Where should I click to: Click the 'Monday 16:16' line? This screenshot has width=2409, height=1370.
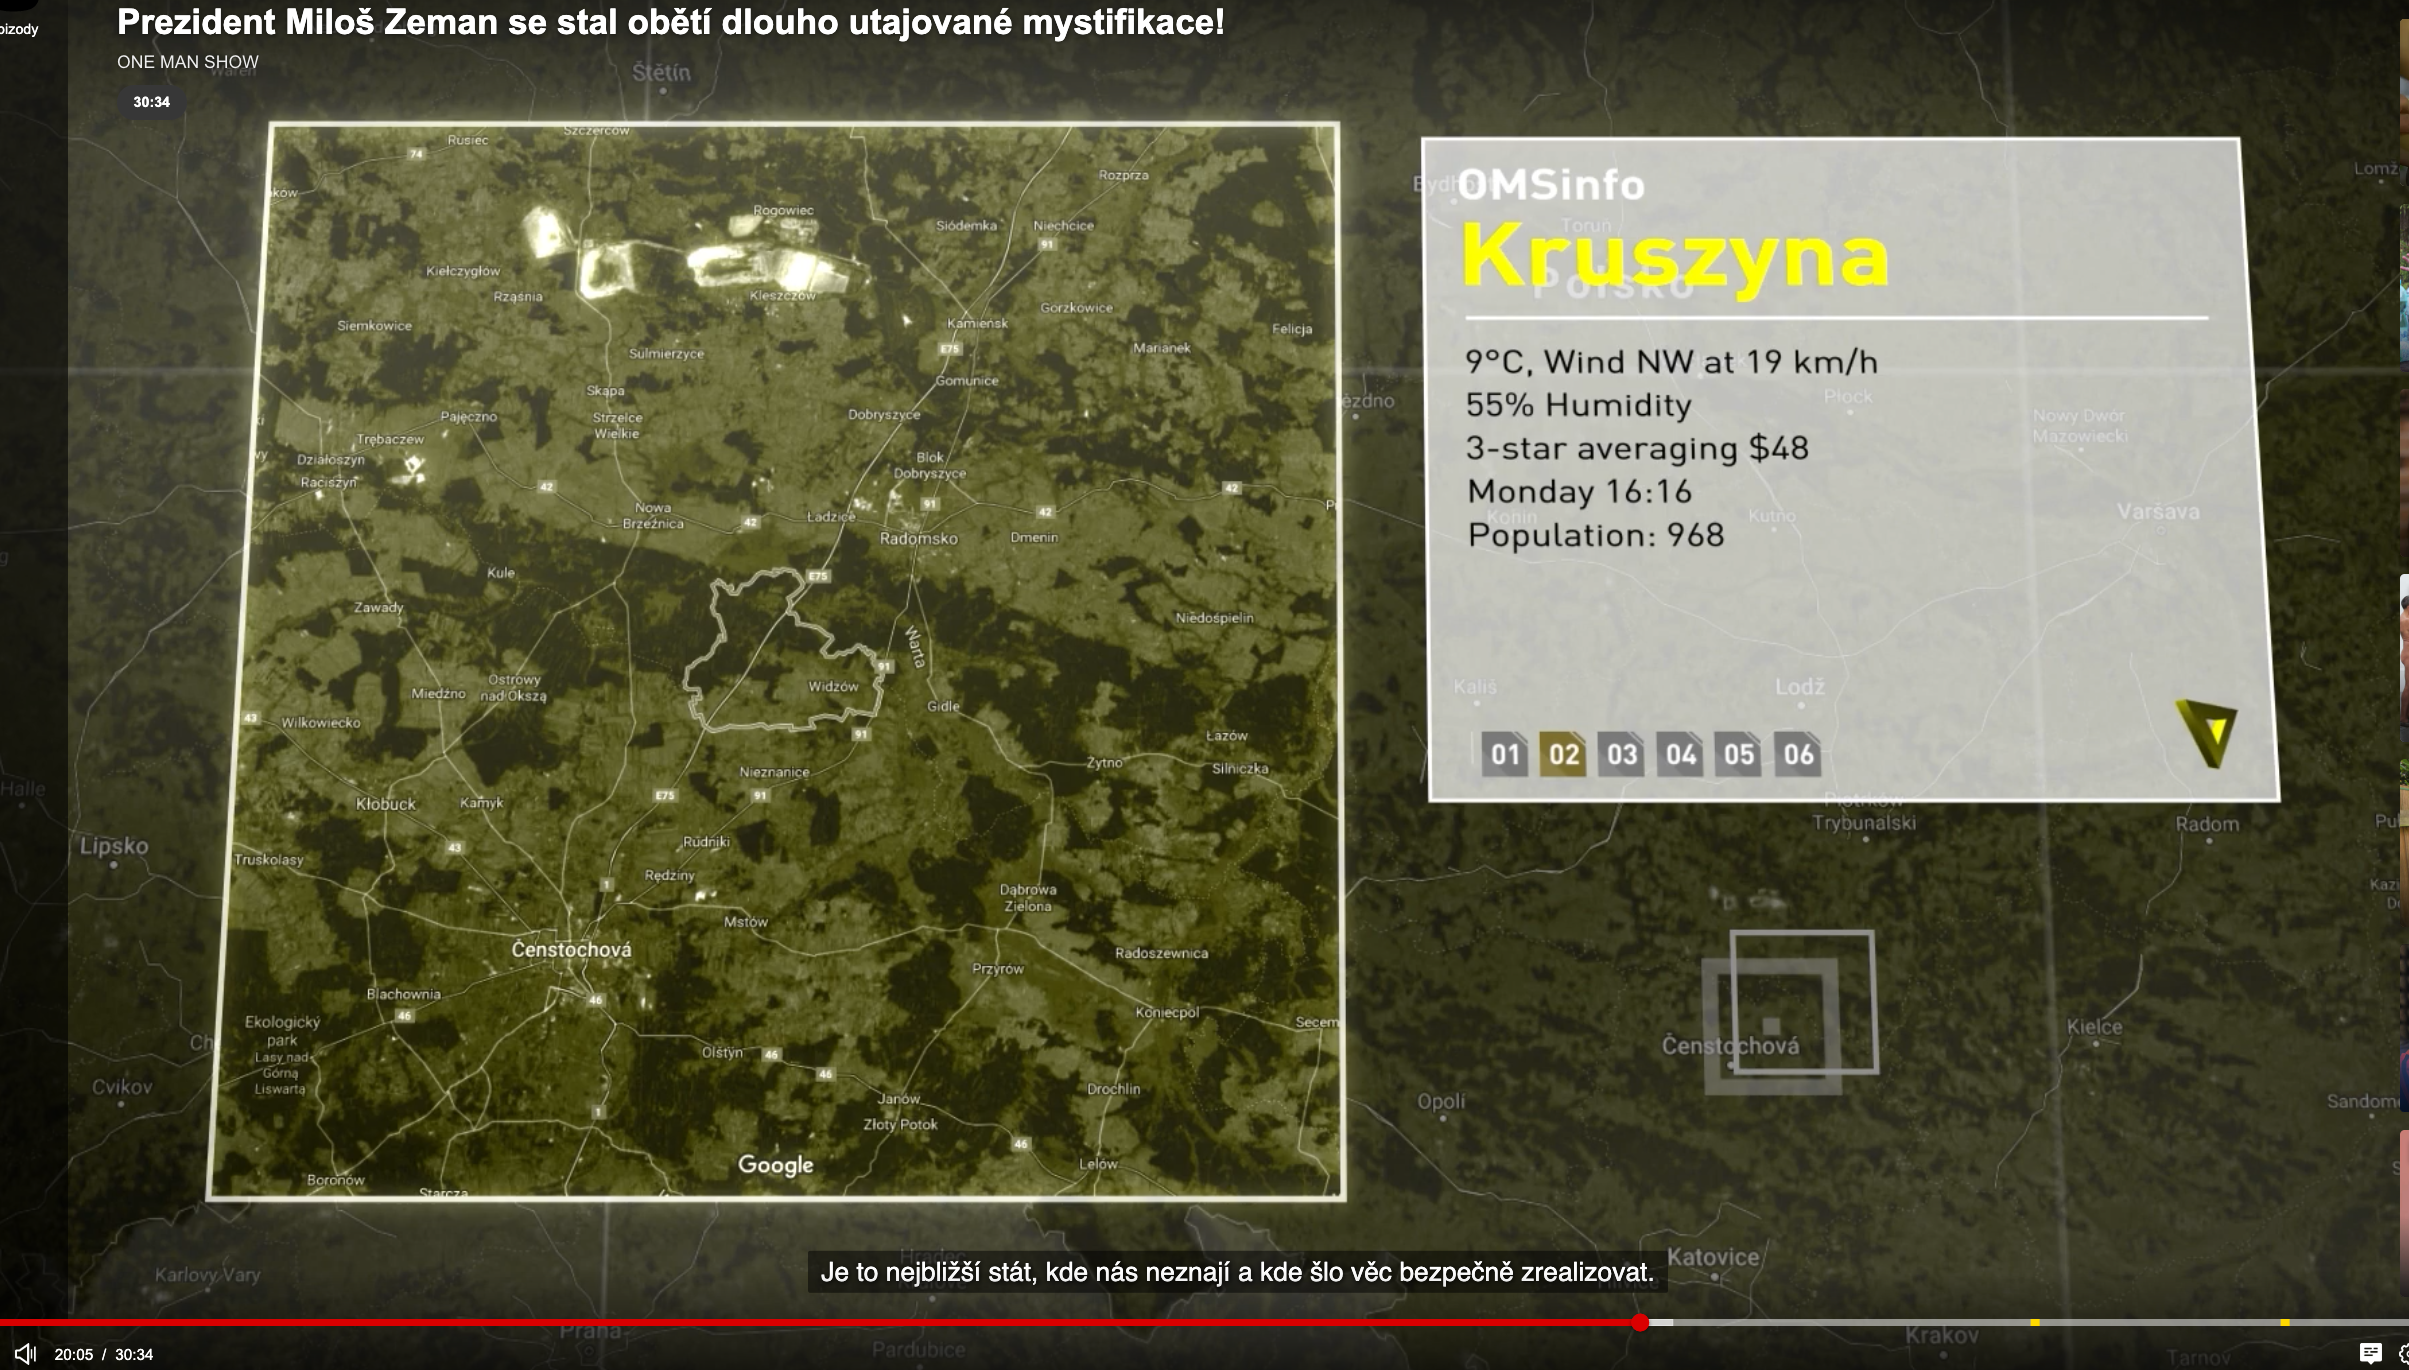[1580, 491]
